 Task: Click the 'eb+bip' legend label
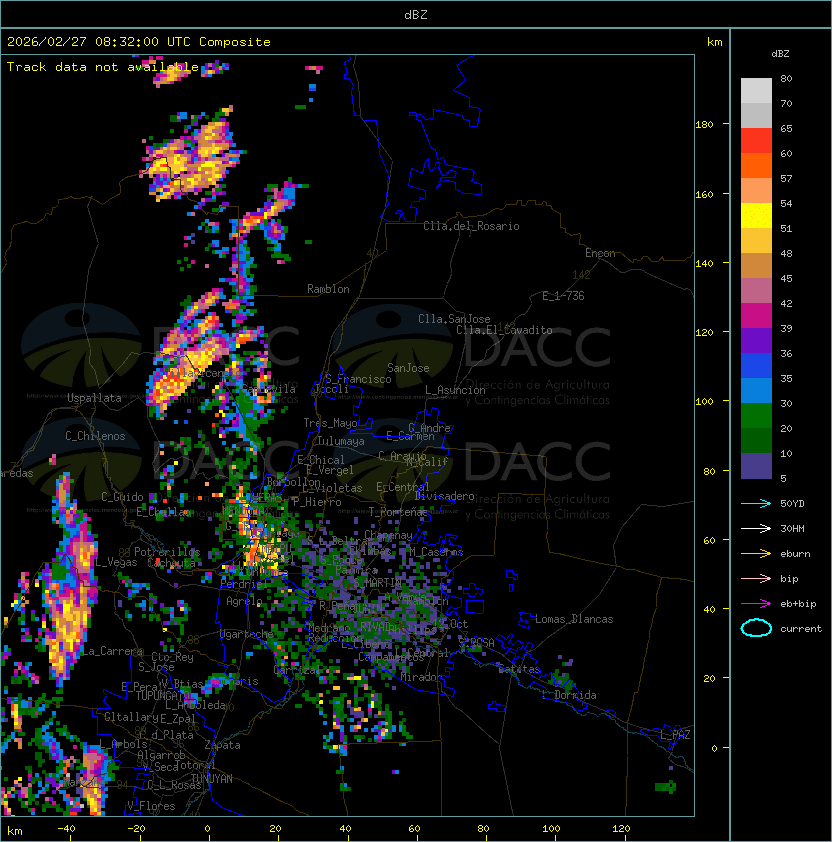[798, 604]
